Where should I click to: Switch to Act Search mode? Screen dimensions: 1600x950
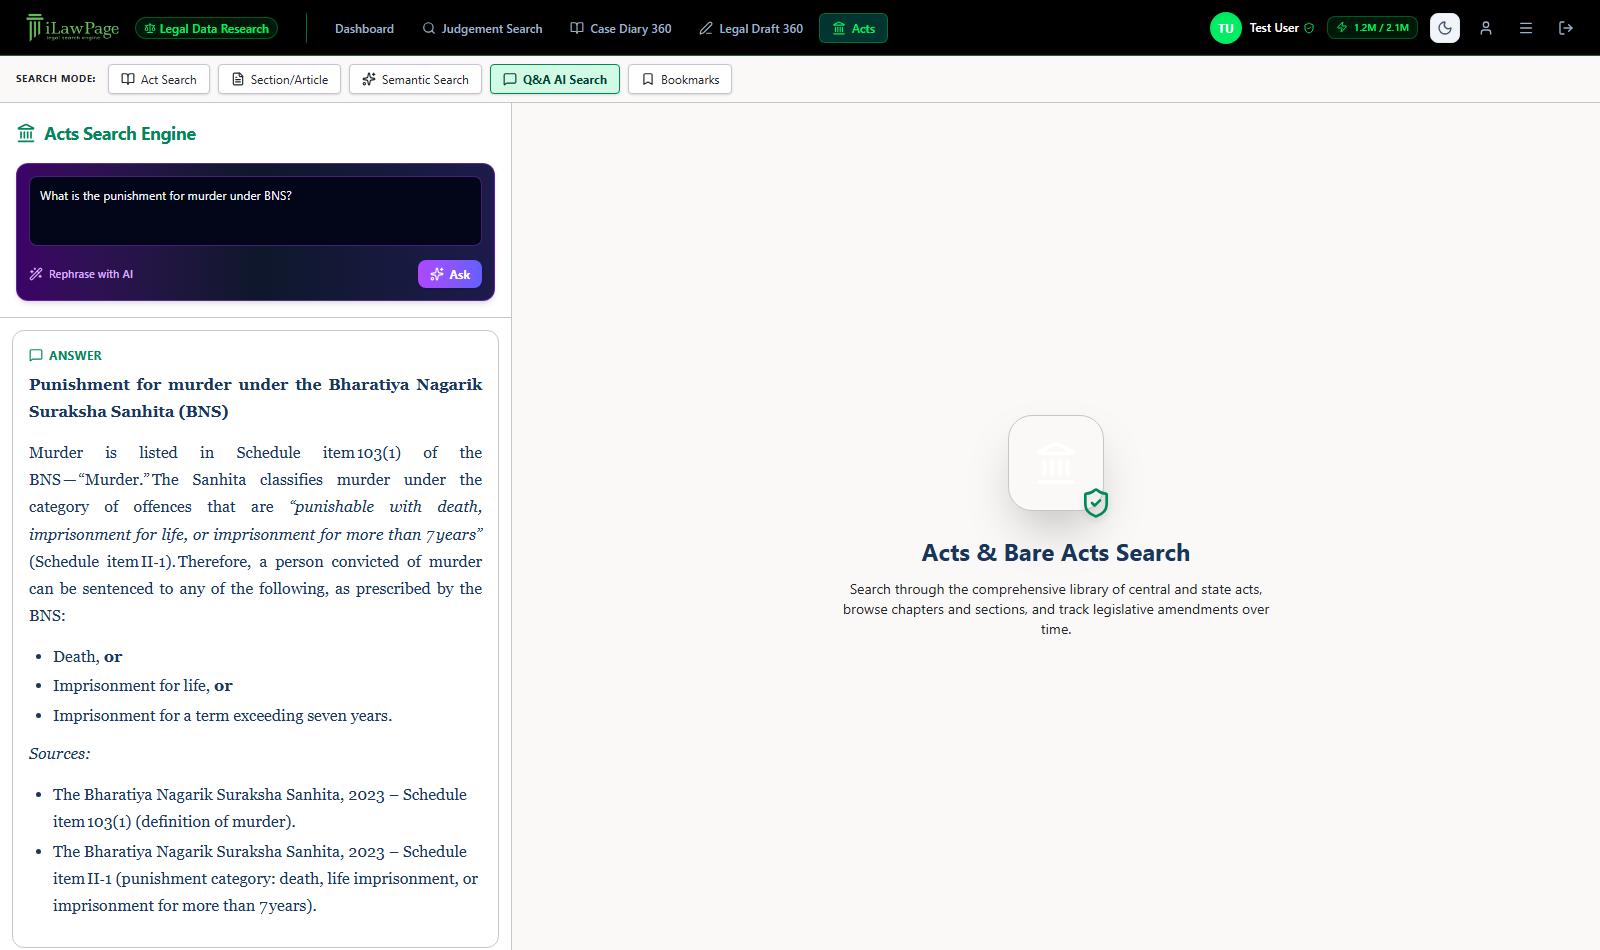159,79
